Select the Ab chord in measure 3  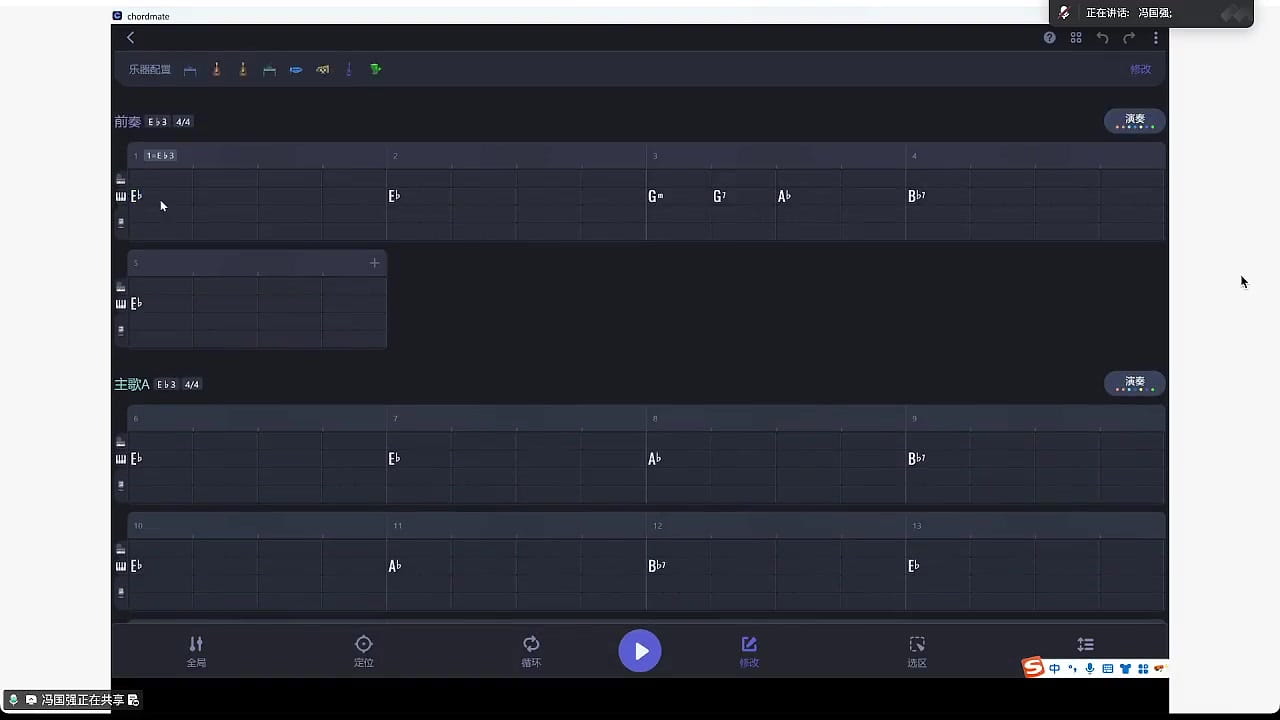pyautogui.click(x=785, y=196)
